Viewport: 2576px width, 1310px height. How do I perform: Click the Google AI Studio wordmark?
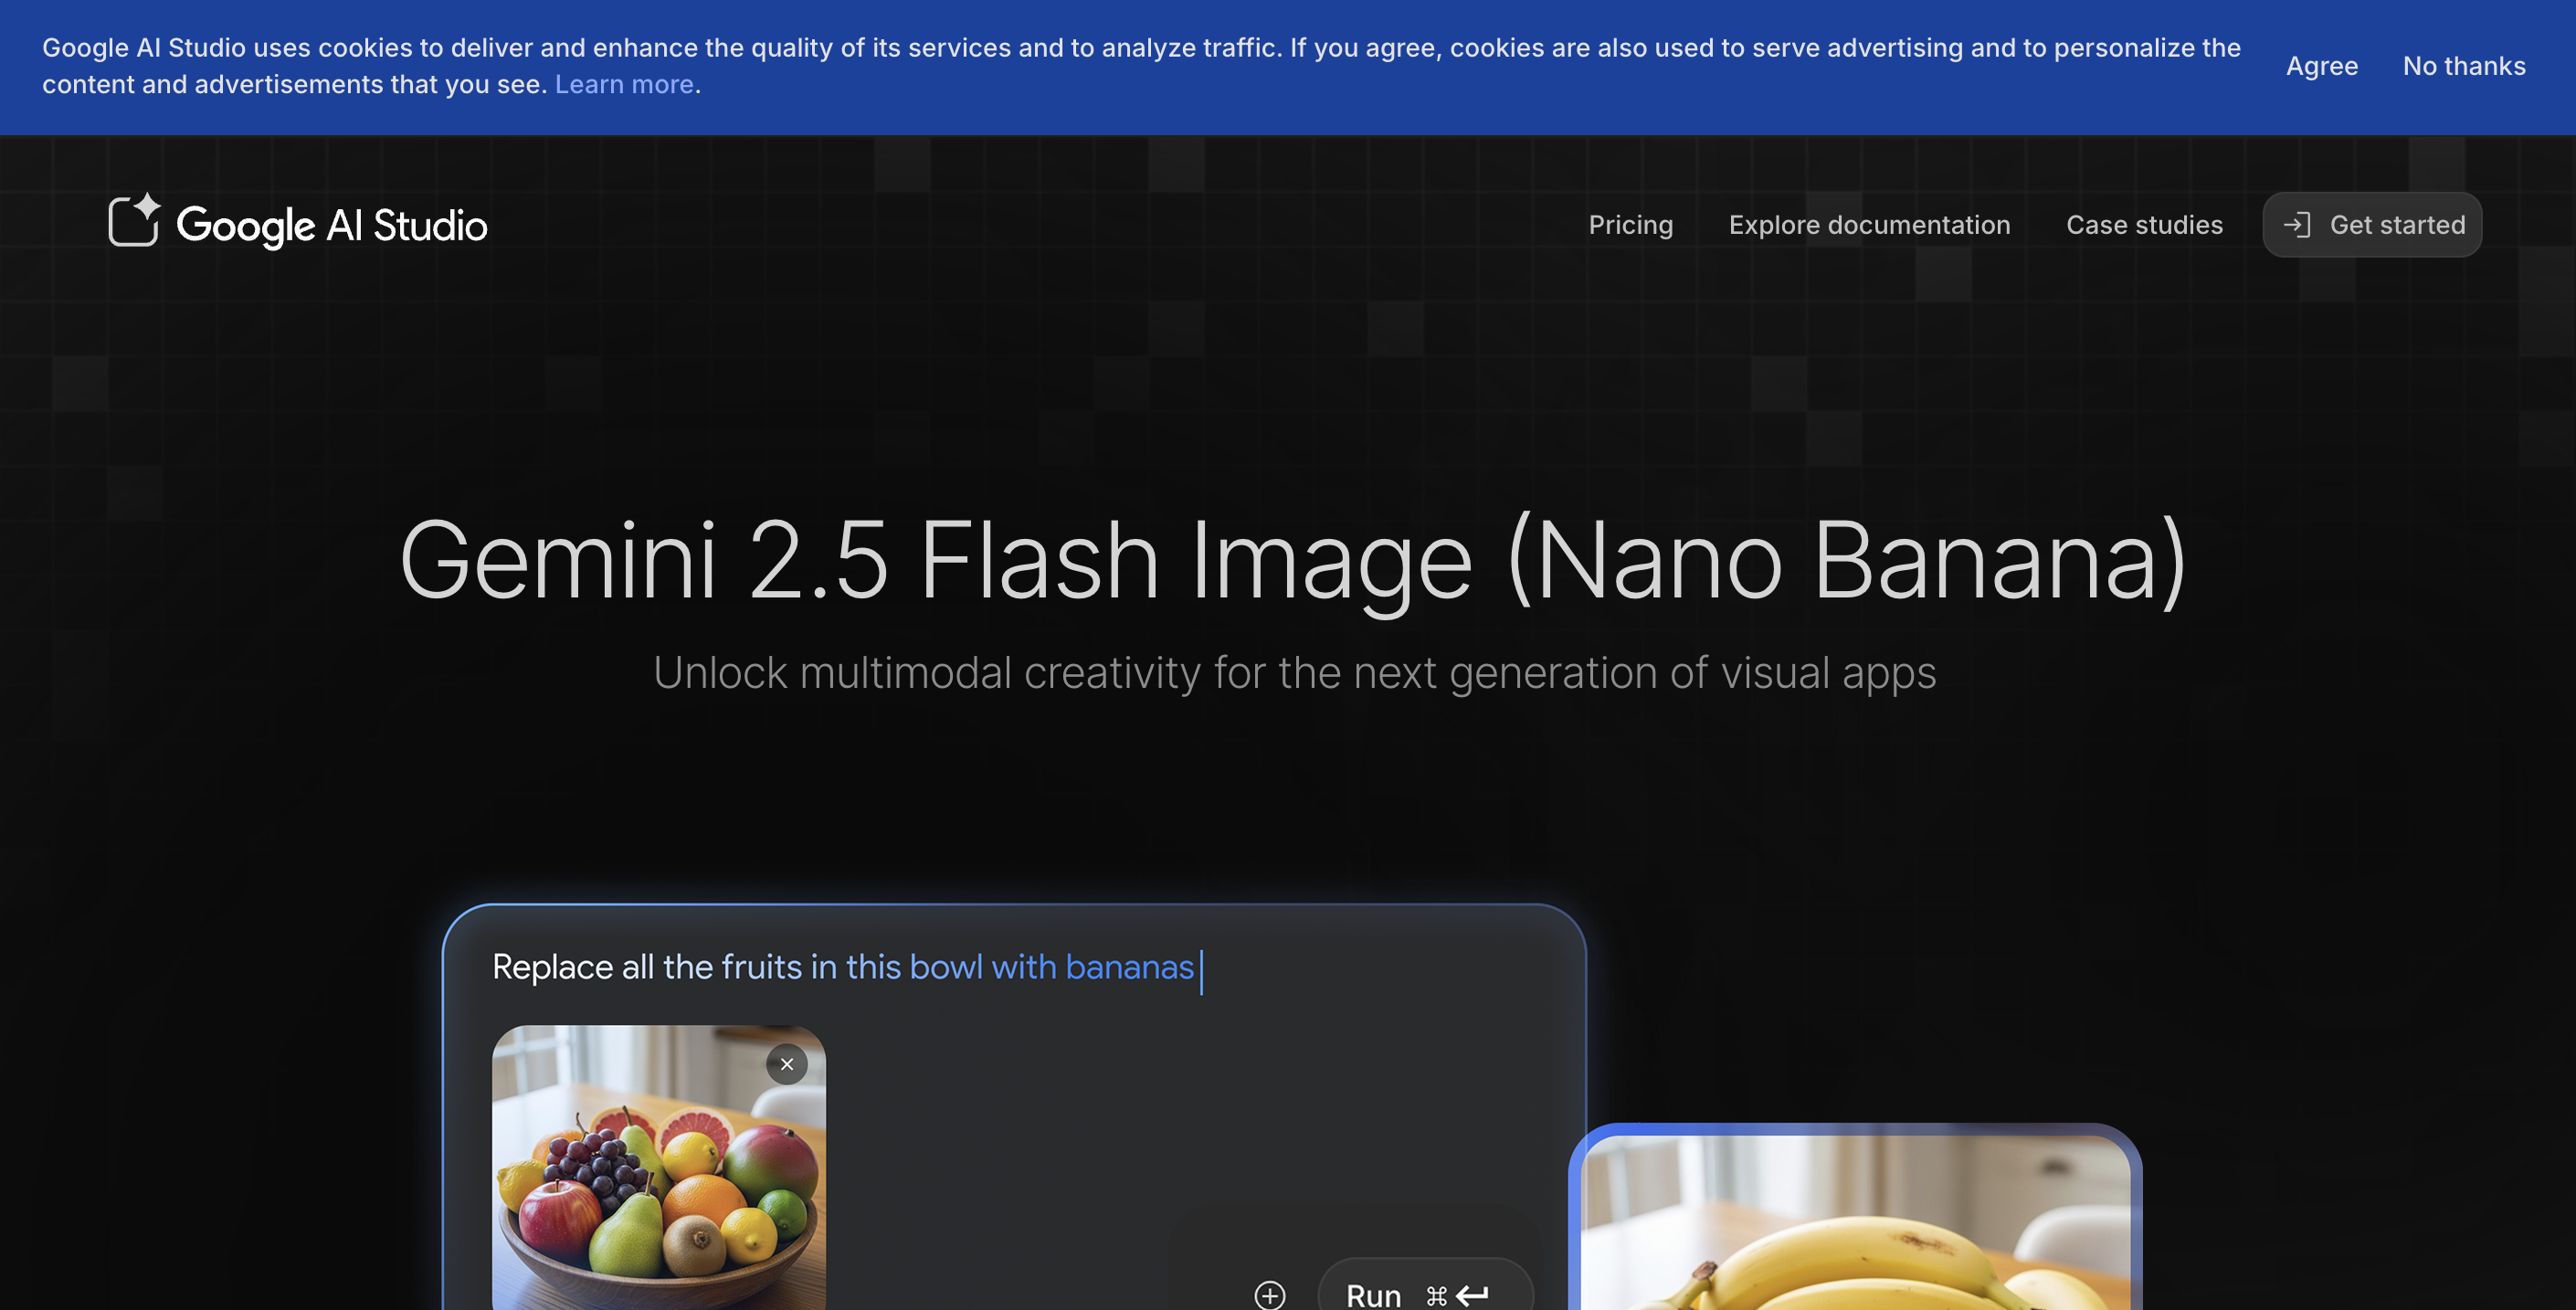pyautogui.click(x=332, y=226)
